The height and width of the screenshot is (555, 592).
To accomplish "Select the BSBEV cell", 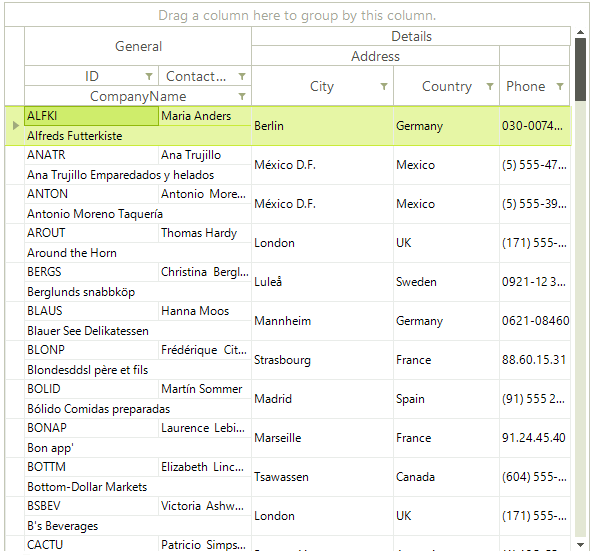I will coord(91,506).
